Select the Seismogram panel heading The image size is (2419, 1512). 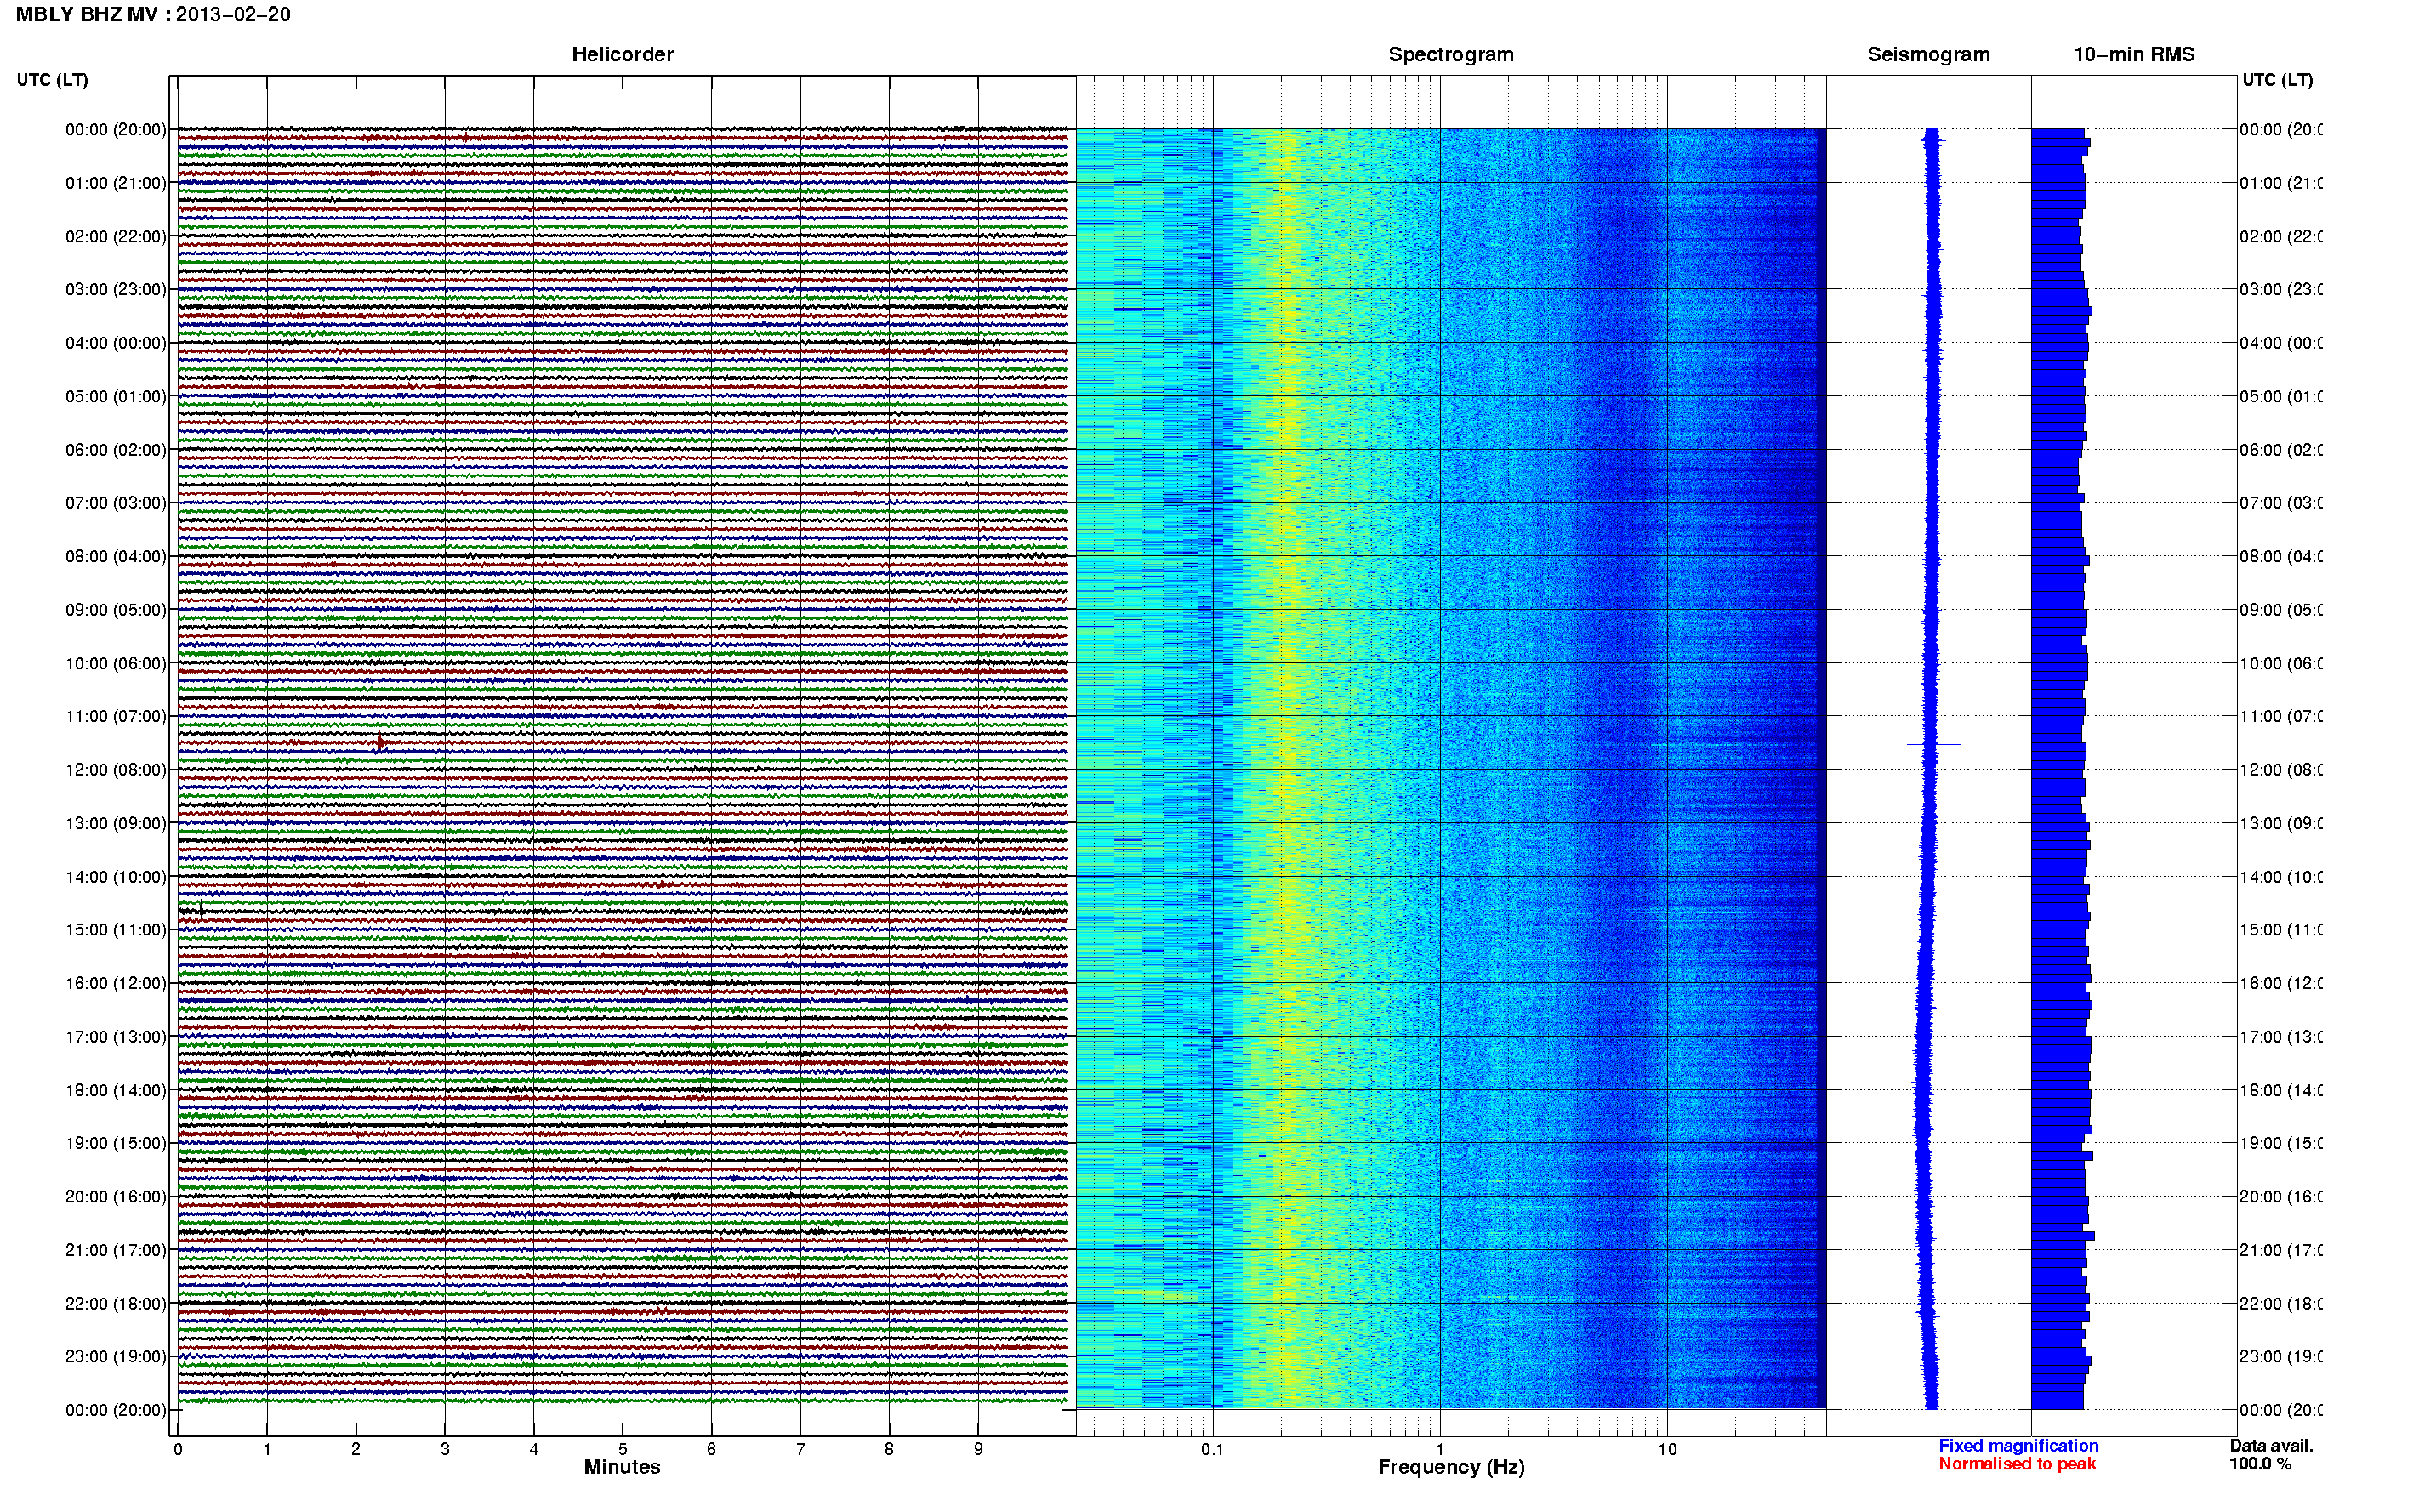pyautogui.click(x=1928, y=54)
